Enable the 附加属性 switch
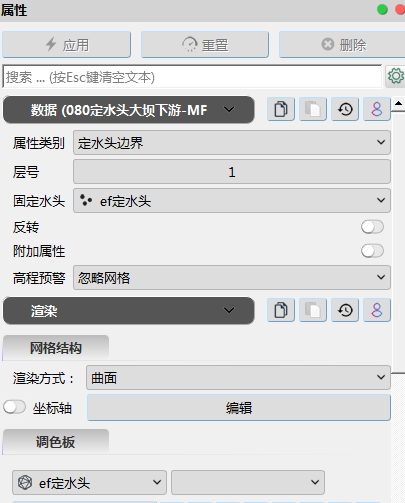This screenshot has width=405, height=503. (x=372, y=251)
